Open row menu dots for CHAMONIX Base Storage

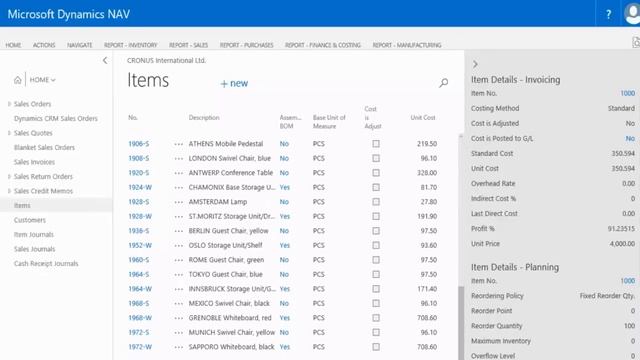click(x=178, y=187)
